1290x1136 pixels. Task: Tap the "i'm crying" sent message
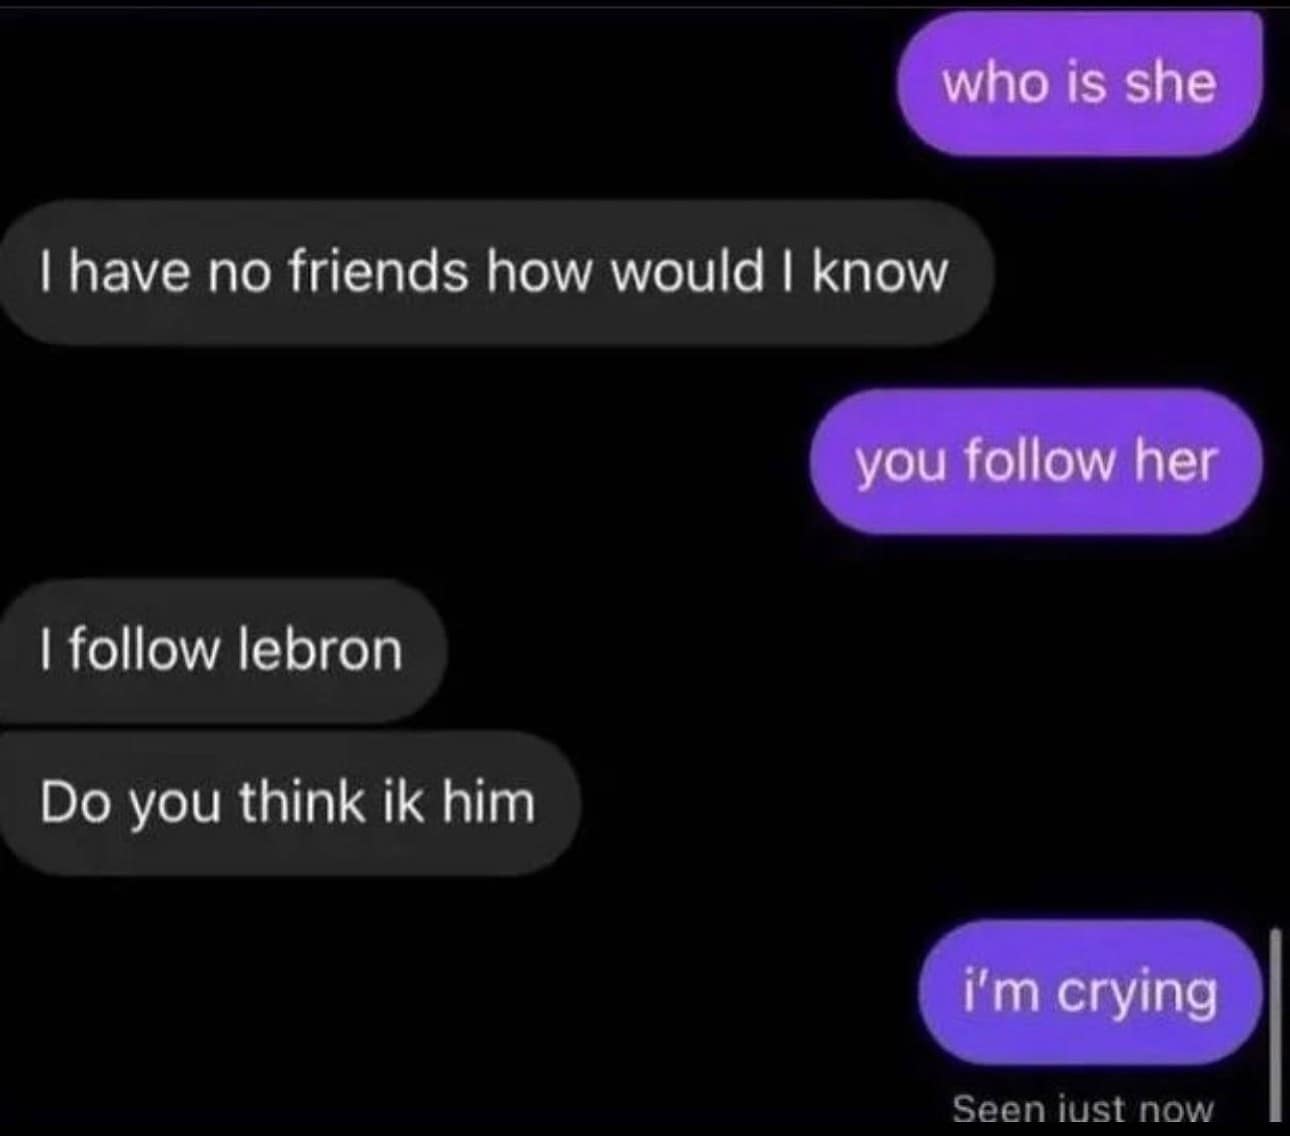click(1090, 992)
